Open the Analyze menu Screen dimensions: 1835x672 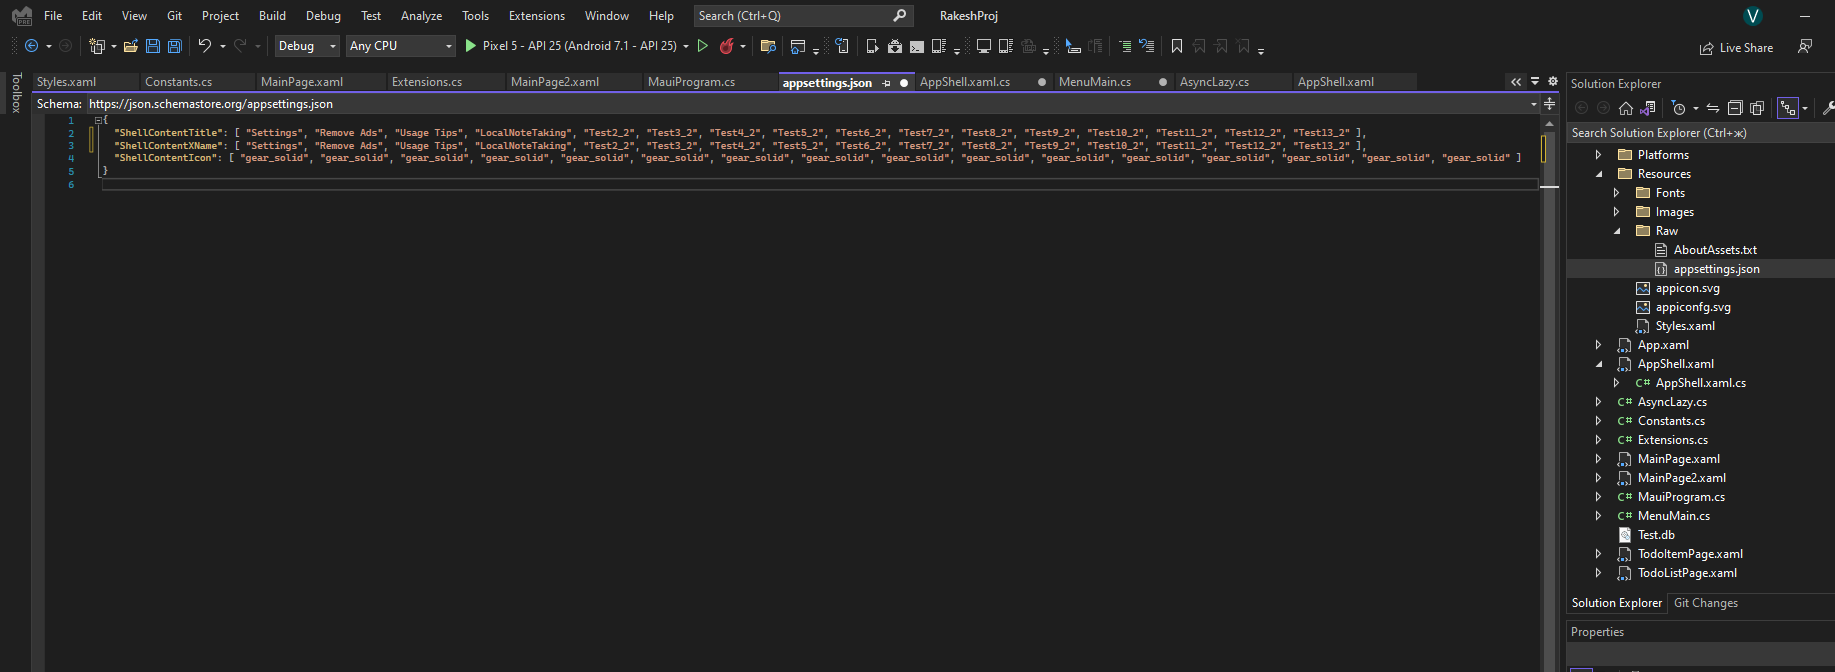[x=421, y=16]
